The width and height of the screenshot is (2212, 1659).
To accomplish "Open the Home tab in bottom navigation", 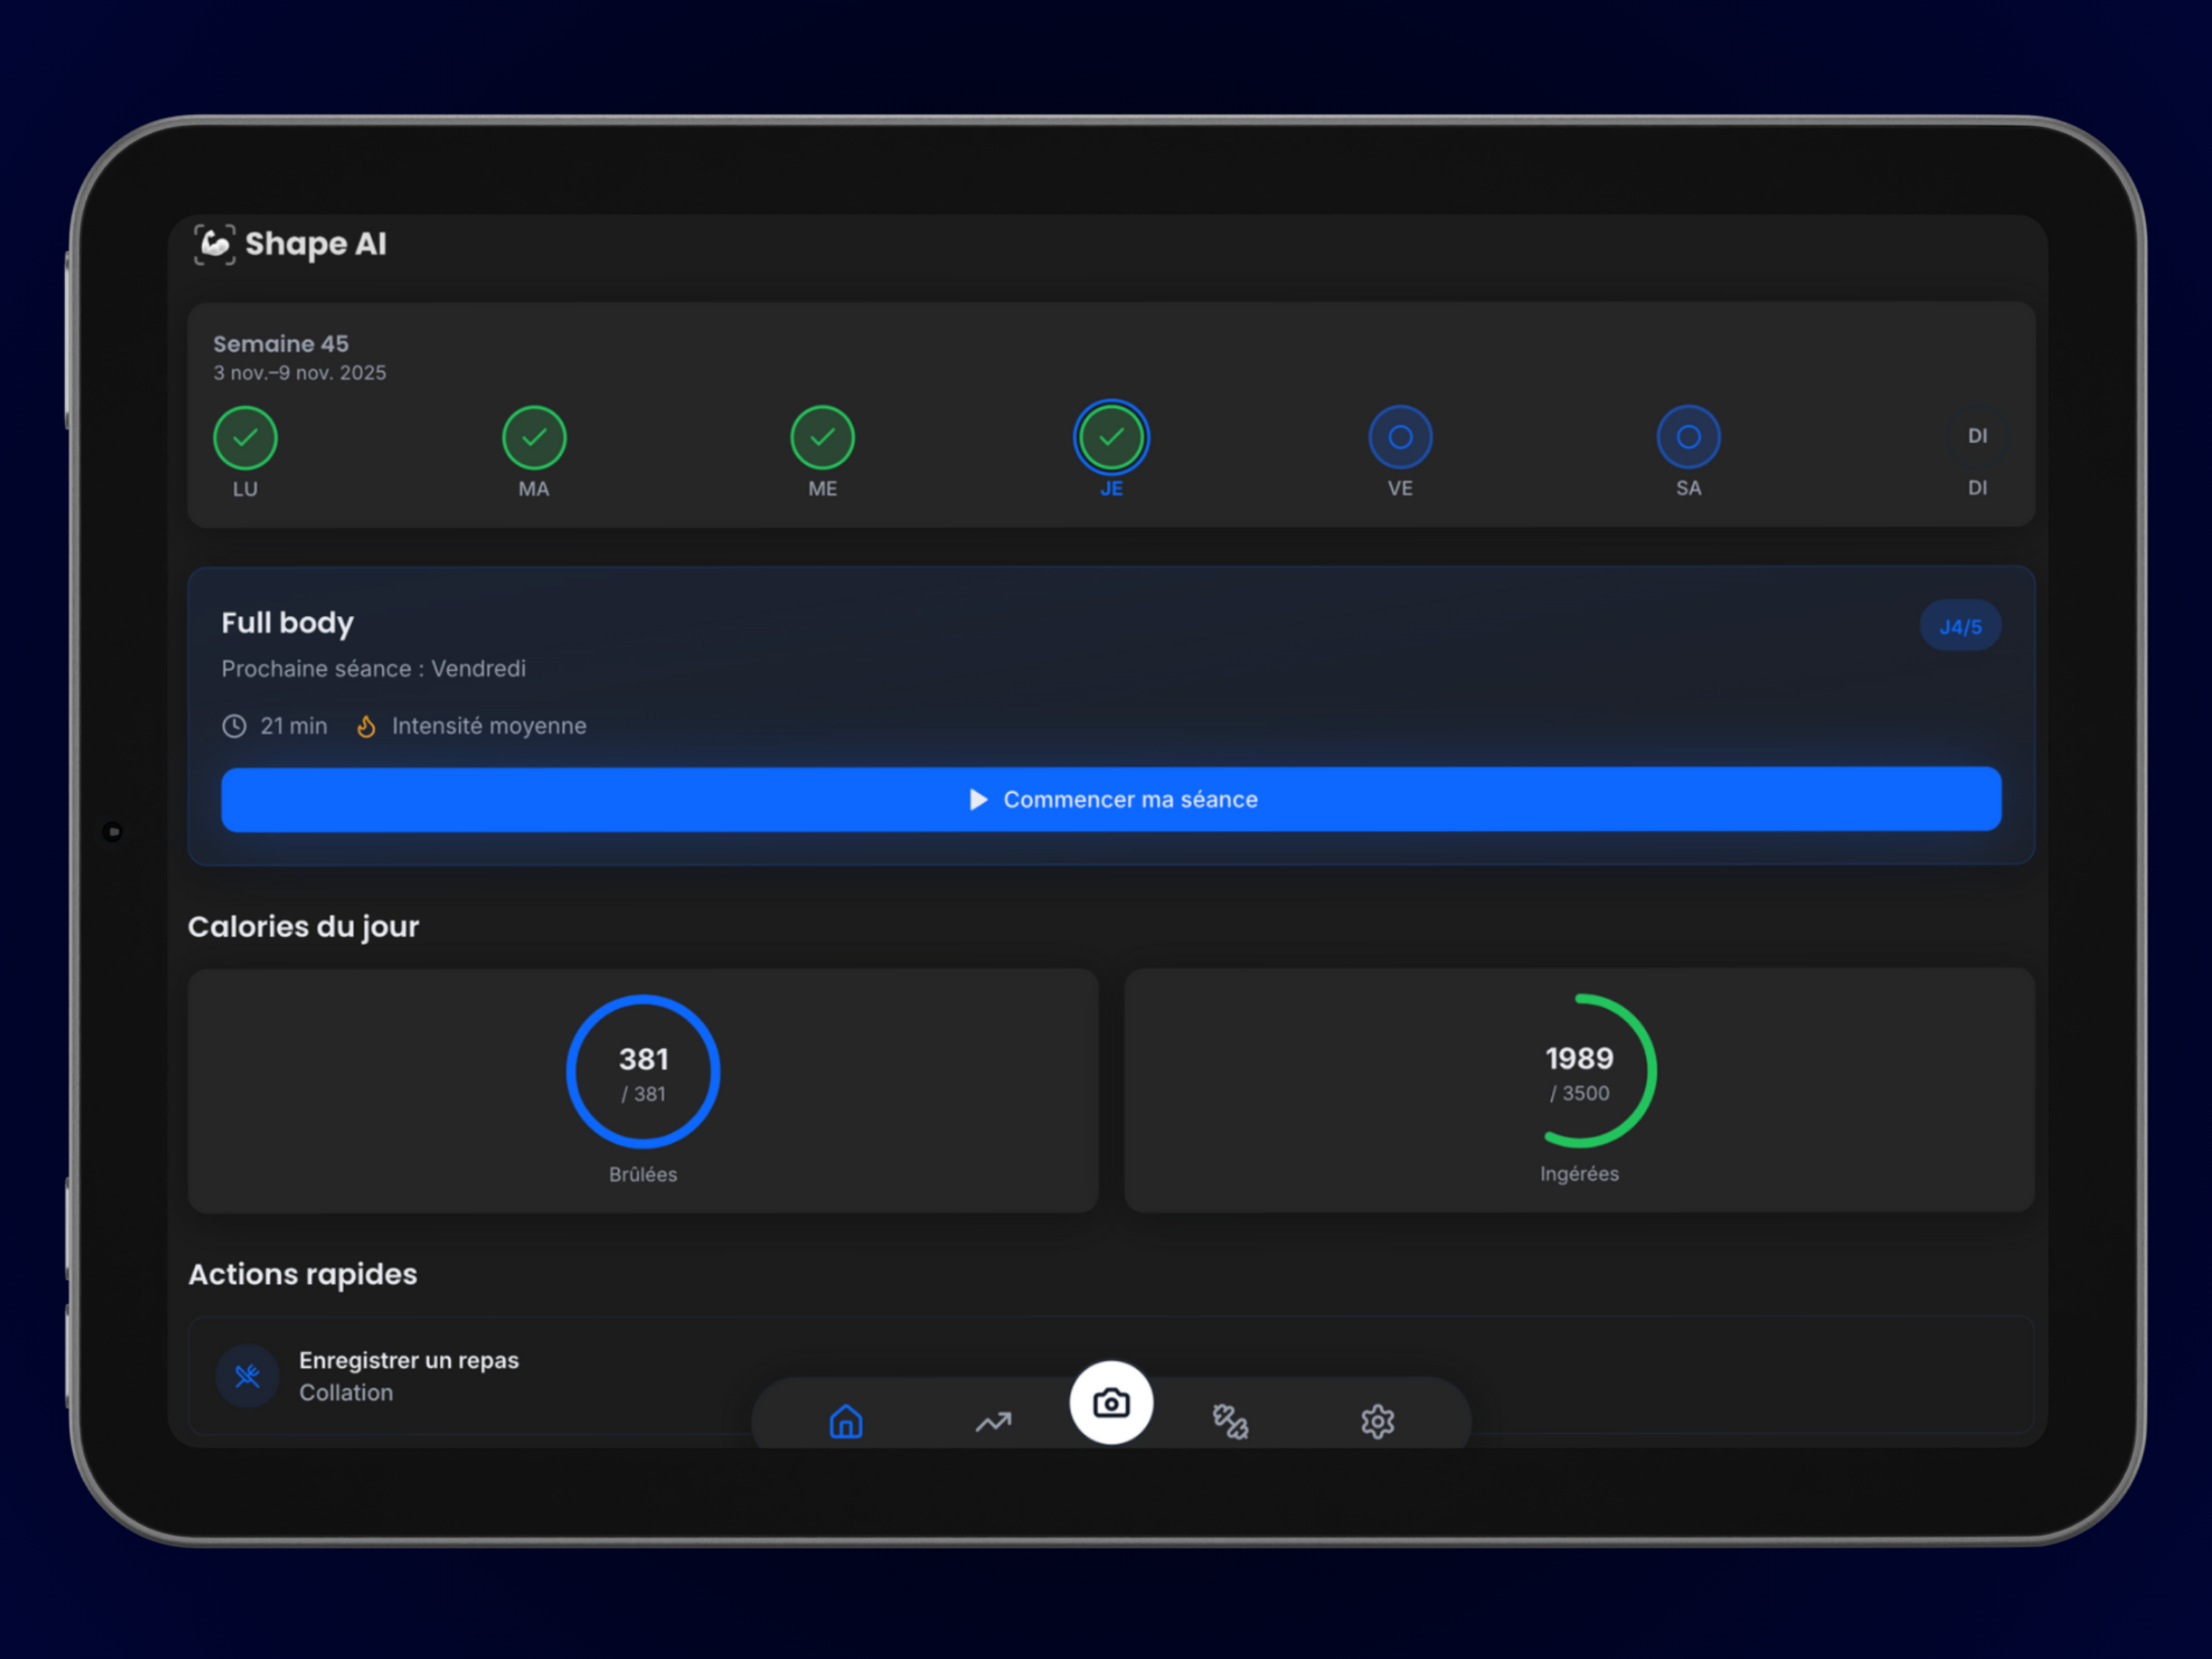I will (845, 1420).
